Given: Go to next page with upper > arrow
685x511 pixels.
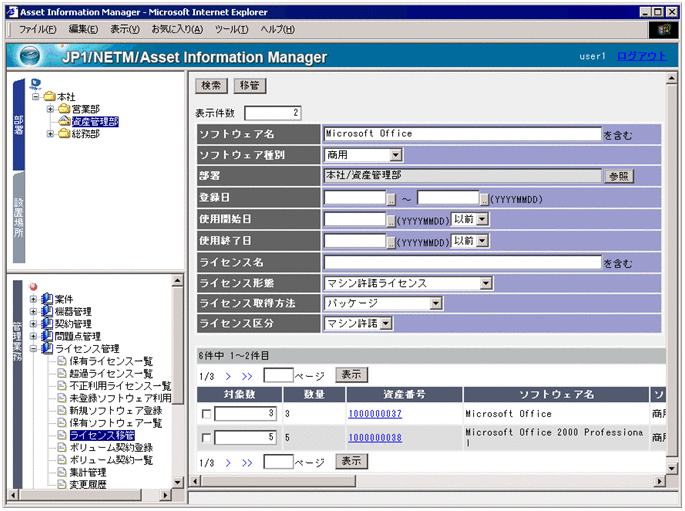Looking at the screenshot, I should (228, 376).
